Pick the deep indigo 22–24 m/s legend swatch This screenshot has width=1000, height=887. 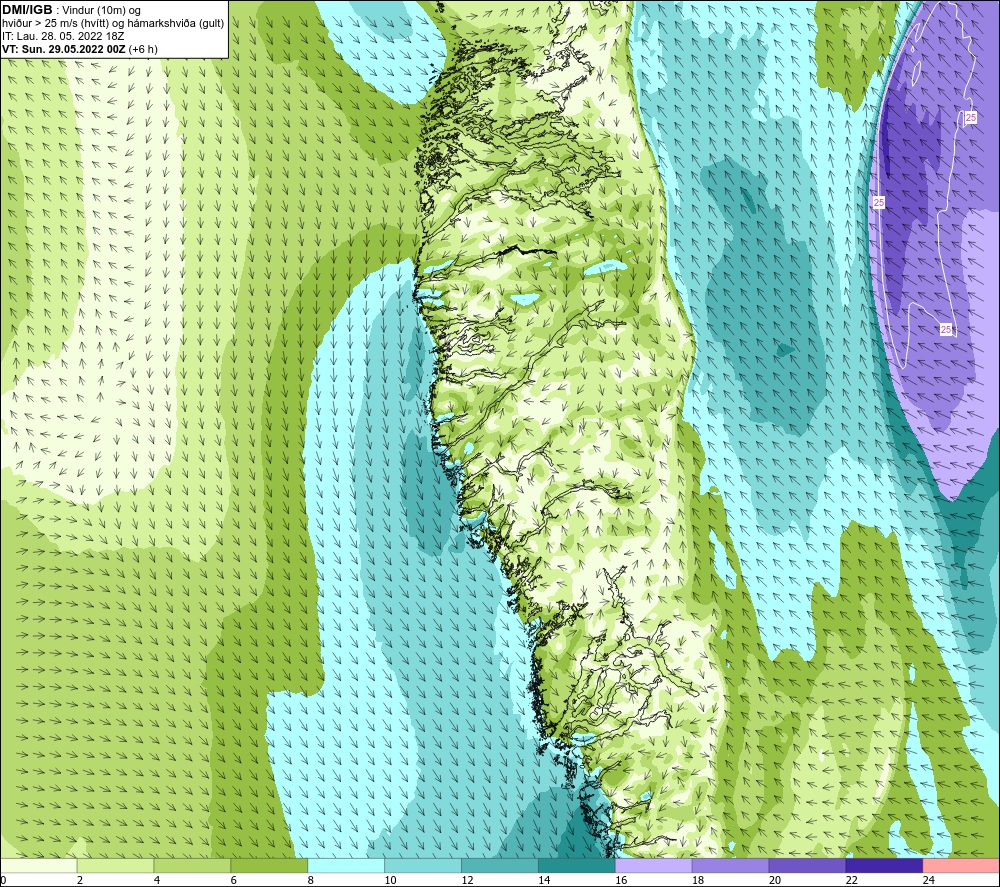point(884,866)
